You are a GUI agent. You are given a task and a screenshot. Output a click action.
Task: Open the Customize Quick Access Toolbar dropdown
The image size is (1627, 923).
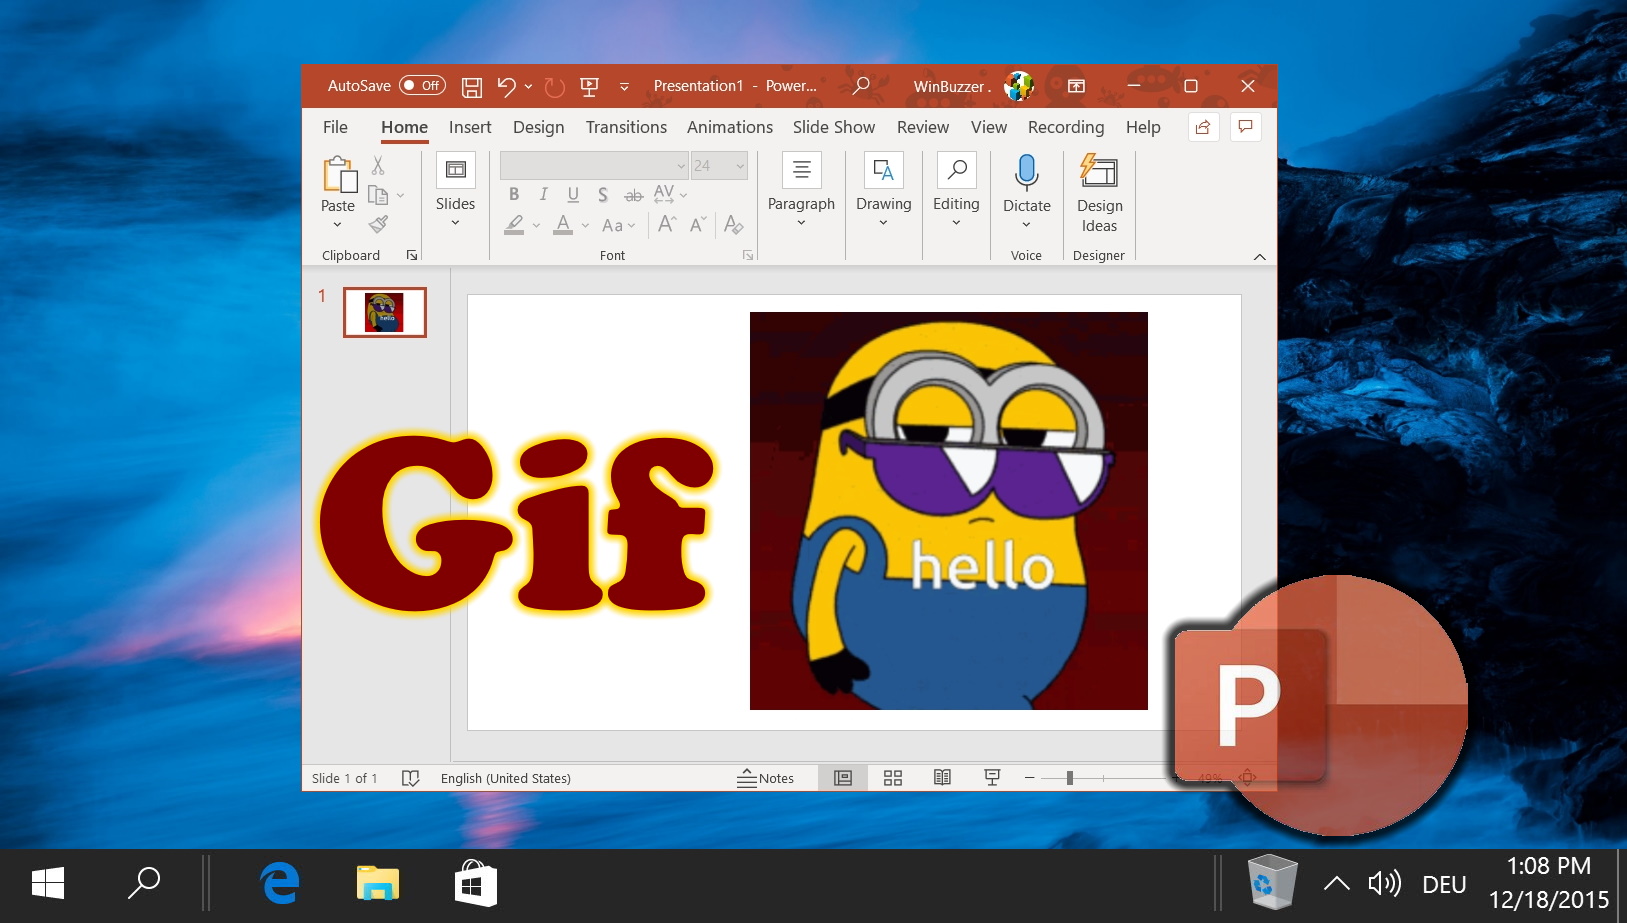click(x=624, y=87)
